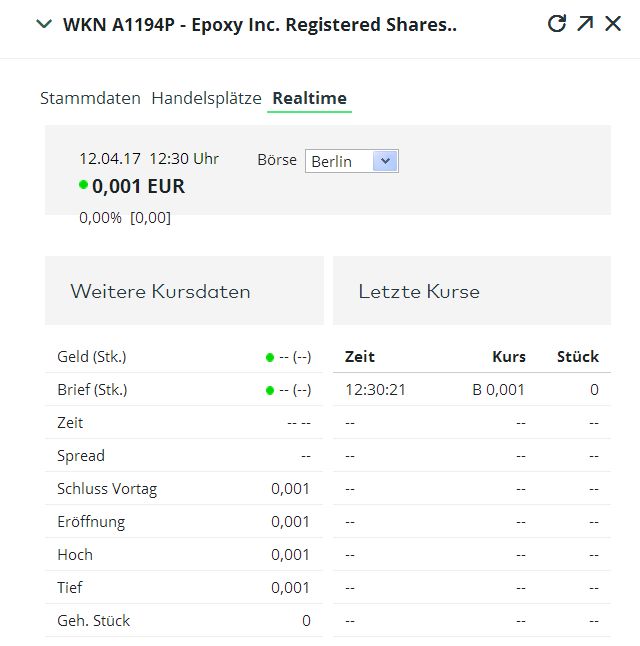
Task: Click the Kurs column header
Action: point(509,357)
